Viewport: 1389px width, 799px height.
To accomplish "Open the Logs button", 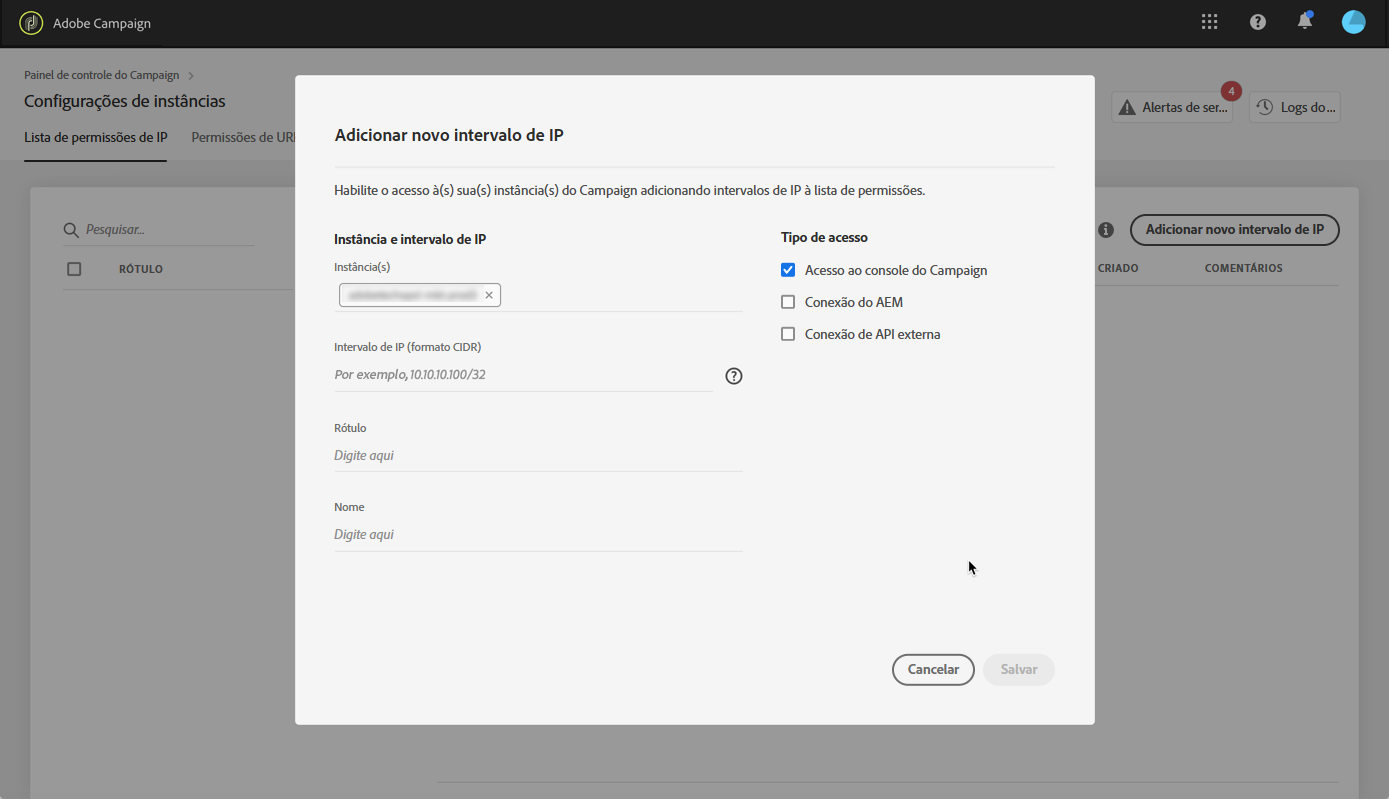I will click(1294, 107).
